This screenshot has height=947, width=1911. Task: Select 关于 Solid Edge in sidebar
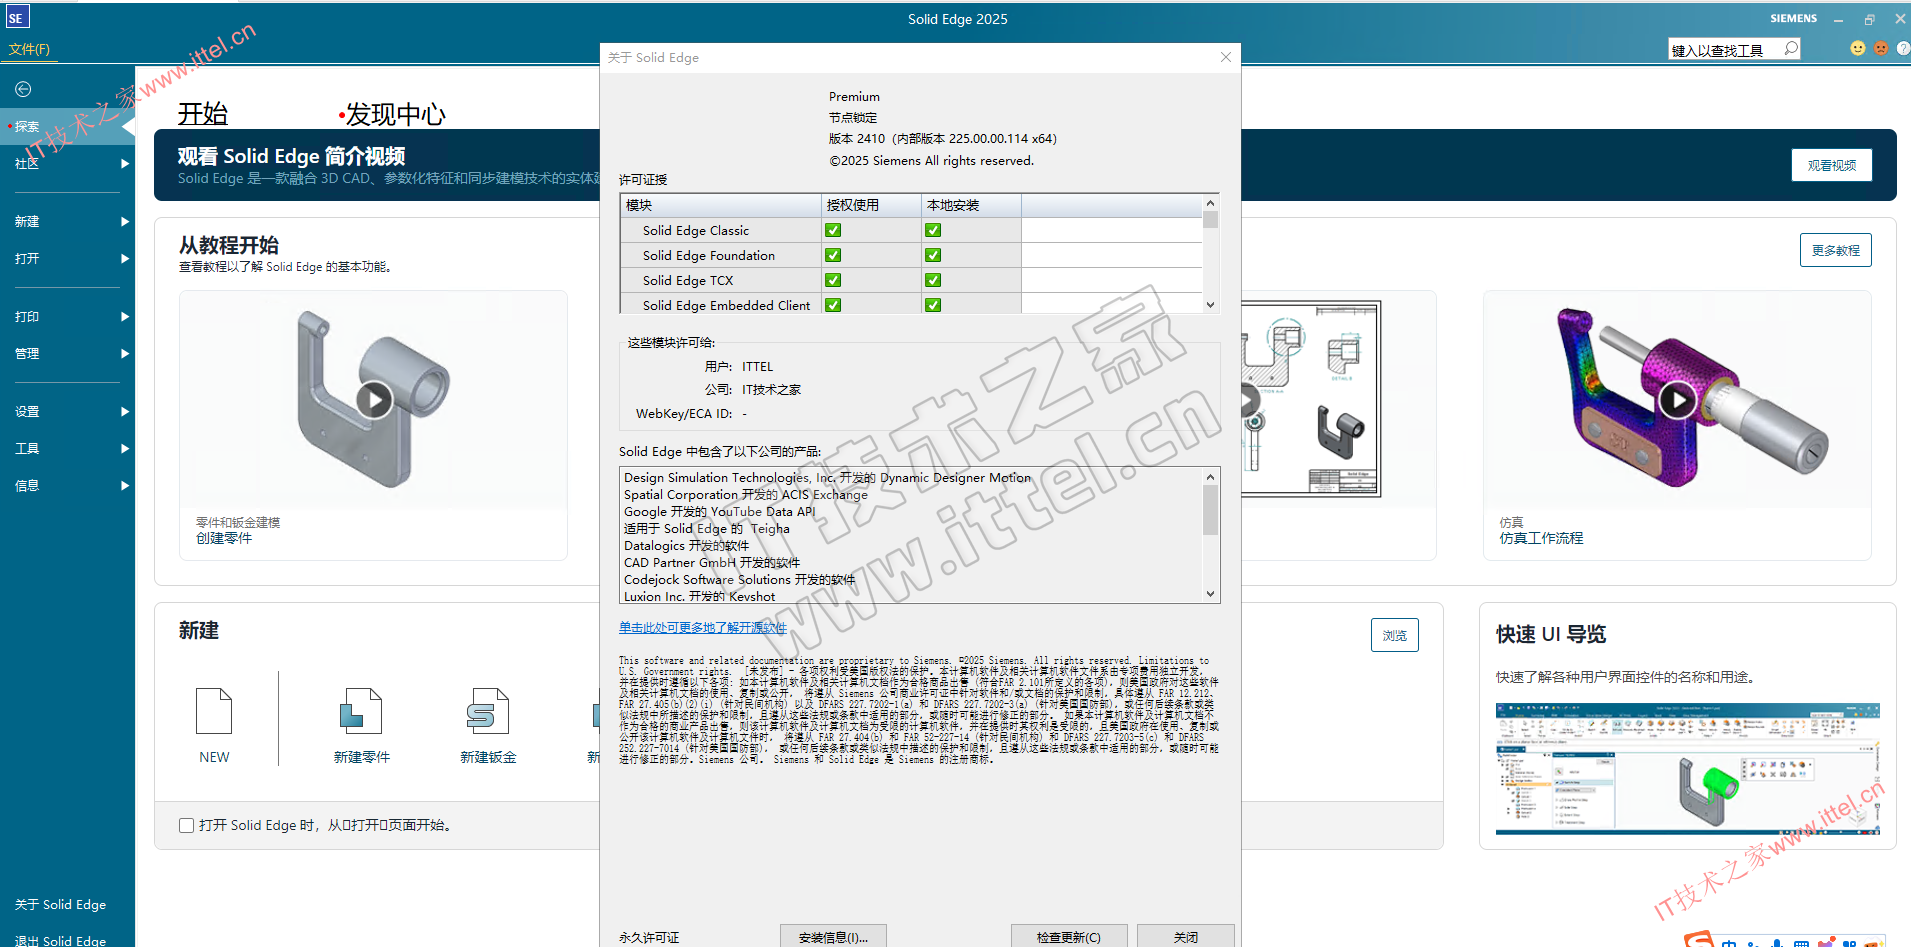(60, 904)
